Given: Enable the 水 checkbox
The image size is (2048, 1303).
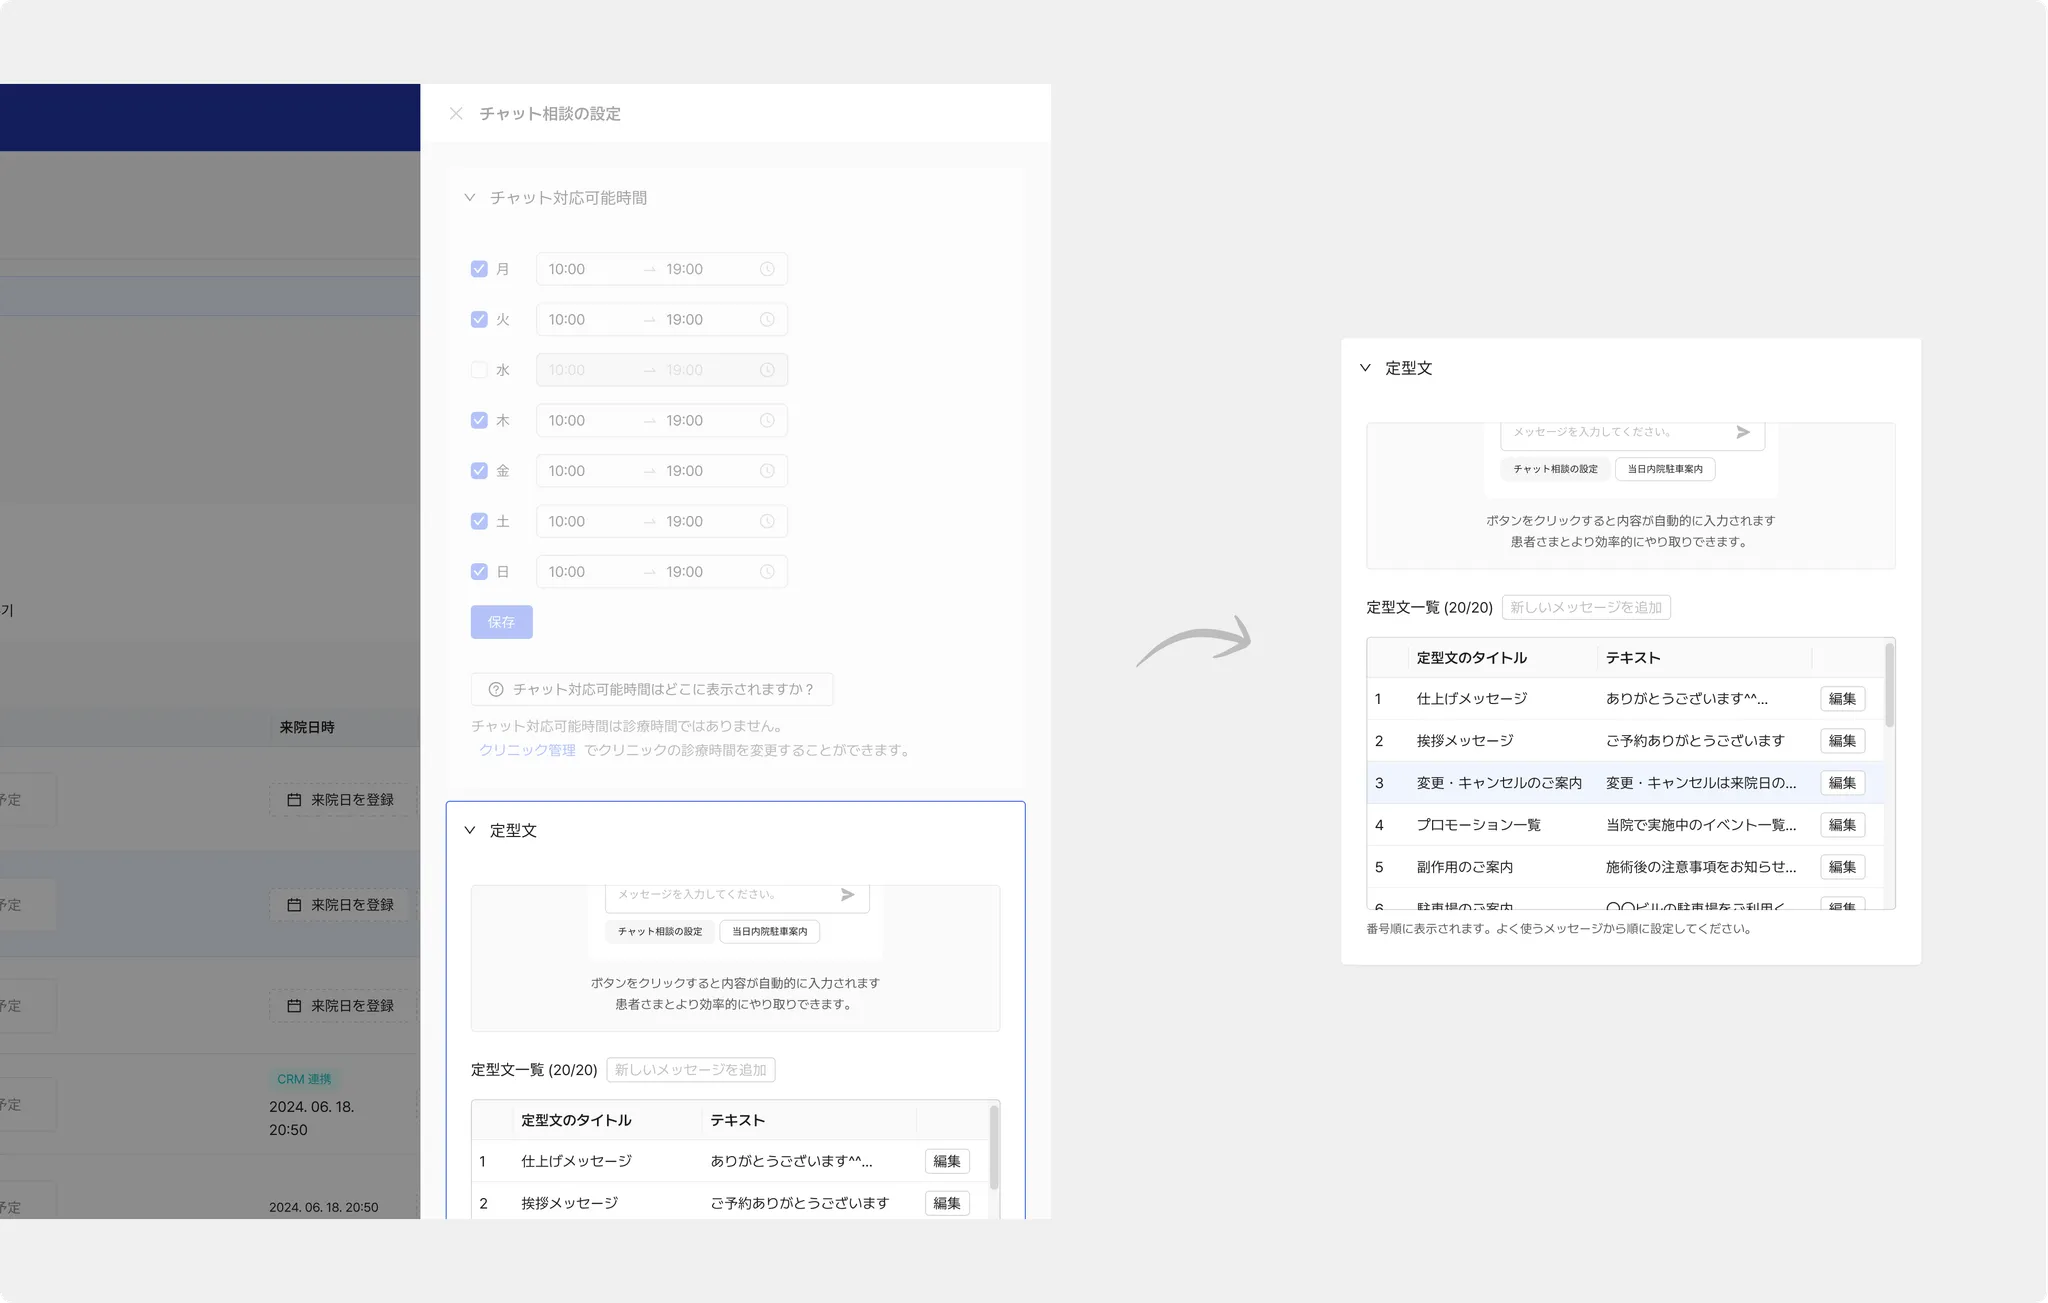Looking at the screenshot, I should point(479,370).
